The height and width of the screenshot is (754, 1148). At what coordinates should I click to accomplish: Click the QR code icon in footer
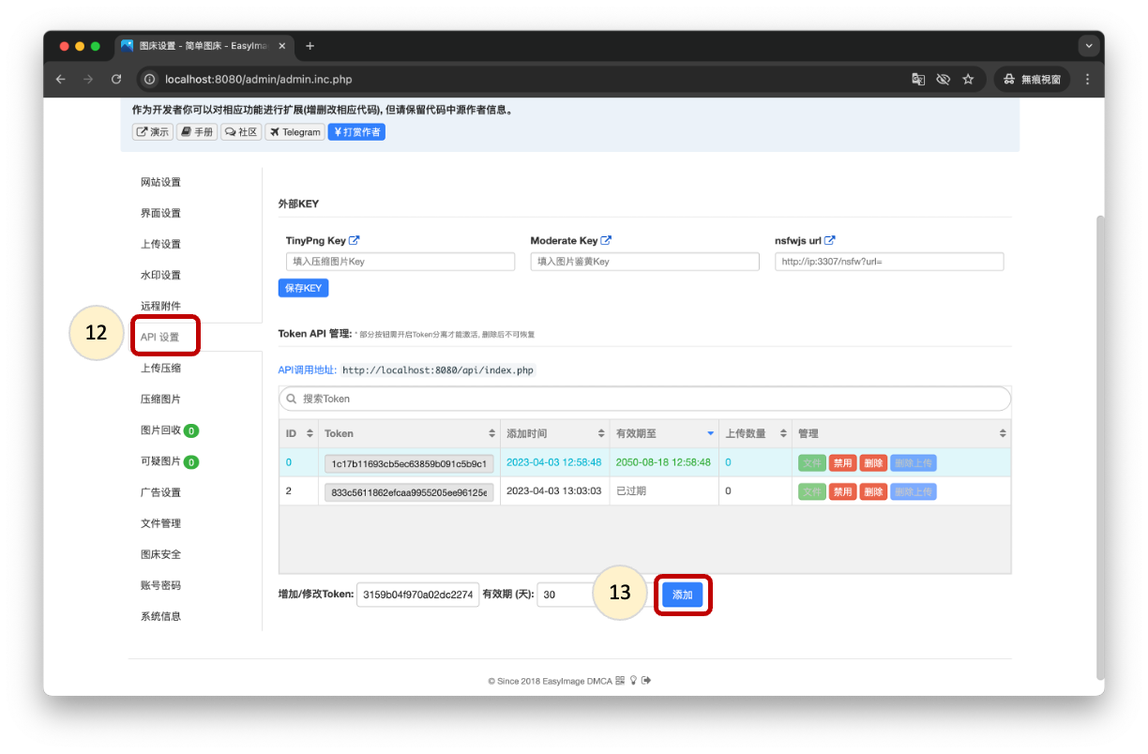click(x=620, y=681)
